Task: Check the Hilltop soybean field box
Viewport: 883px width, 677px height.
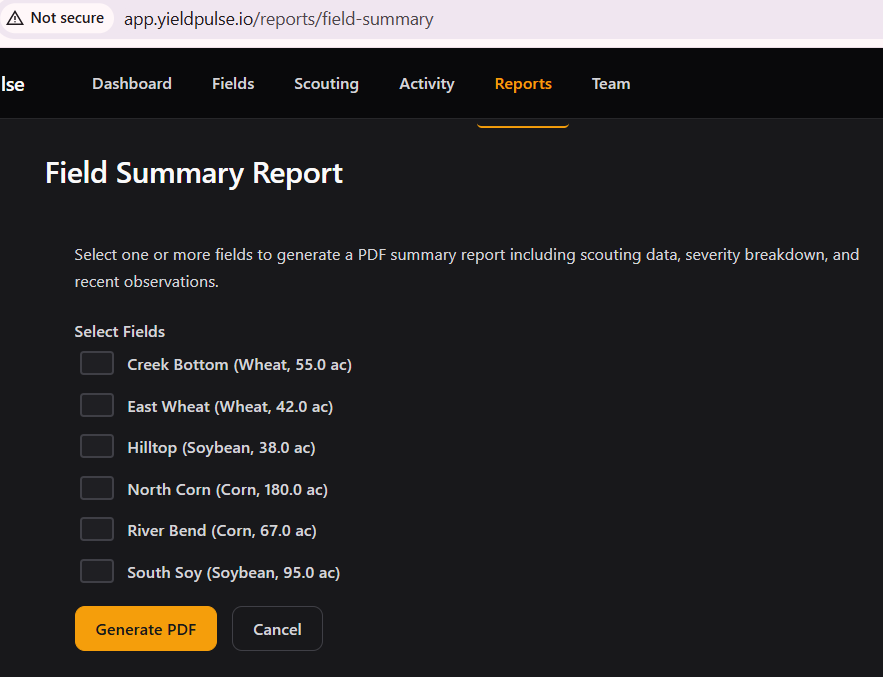Action: 97,447
